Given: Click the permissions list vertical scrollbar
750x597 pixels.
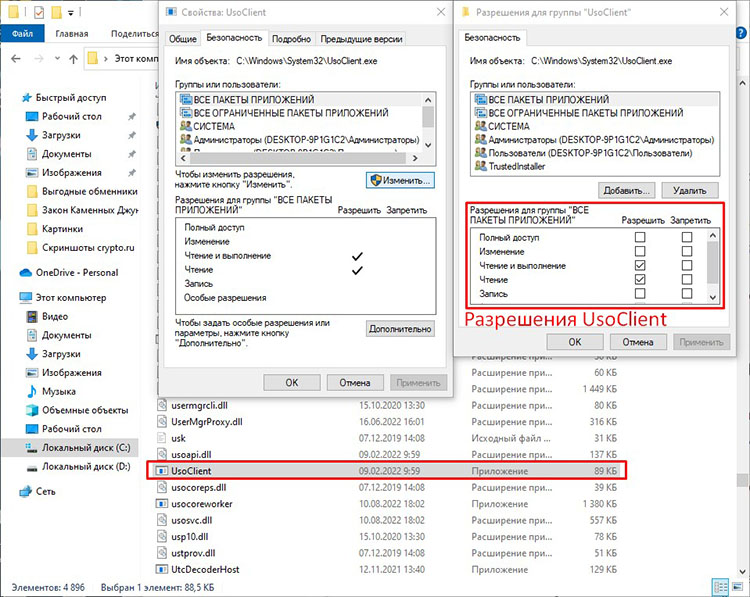Looking at the screenshot, I should click(x=712, y=266).
